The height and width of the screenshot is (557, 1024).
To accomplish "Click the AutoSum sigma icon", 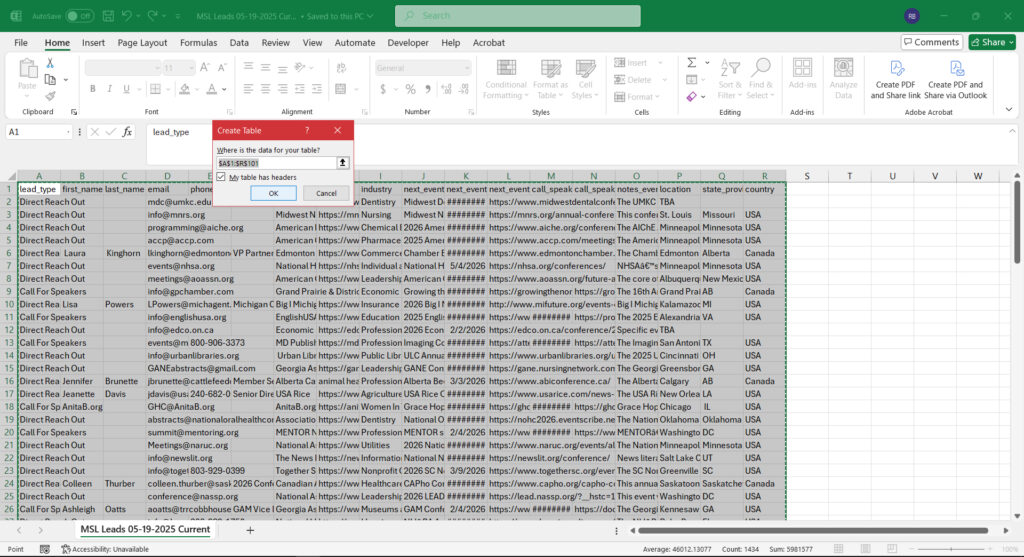I will [691, 63].
